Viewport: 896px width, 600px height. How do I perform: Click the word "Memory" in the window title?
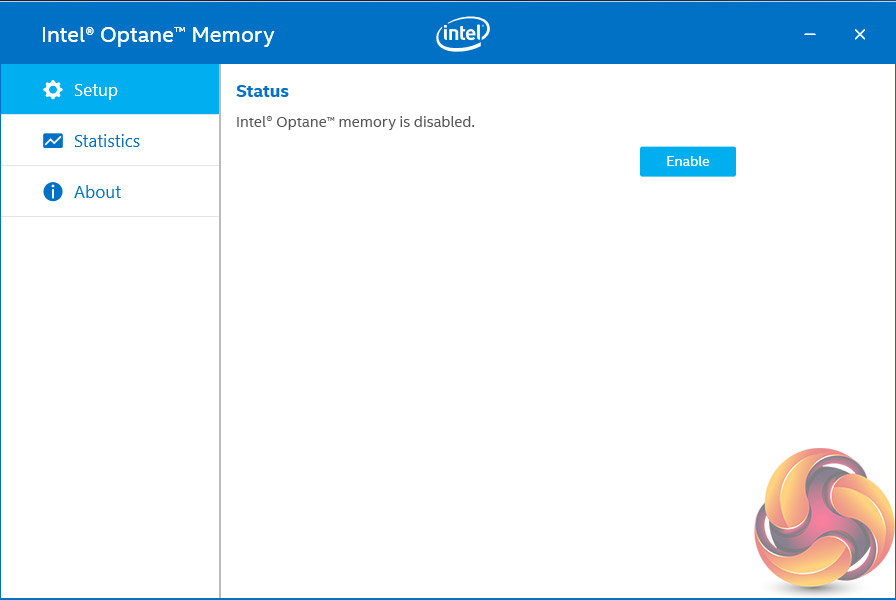pos(233,35)
